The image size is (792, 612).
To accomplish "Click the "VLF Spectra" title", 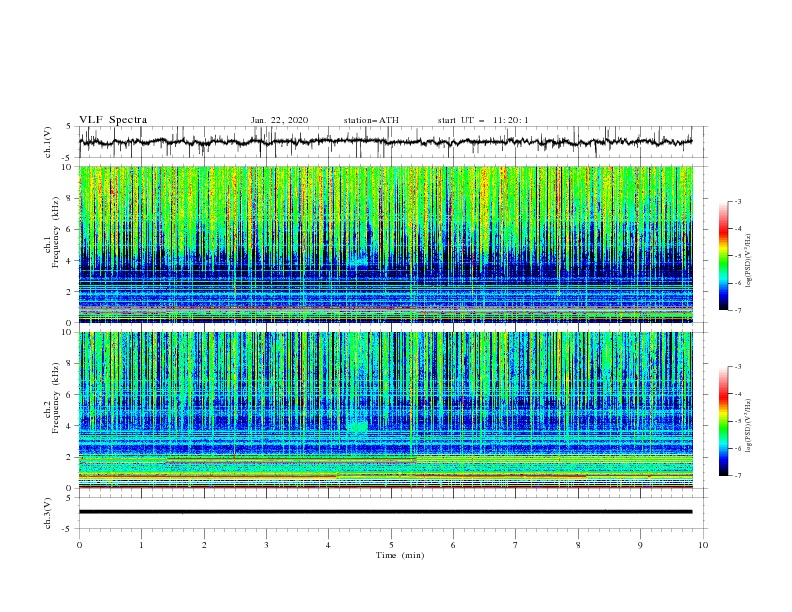I will point(113,120).
